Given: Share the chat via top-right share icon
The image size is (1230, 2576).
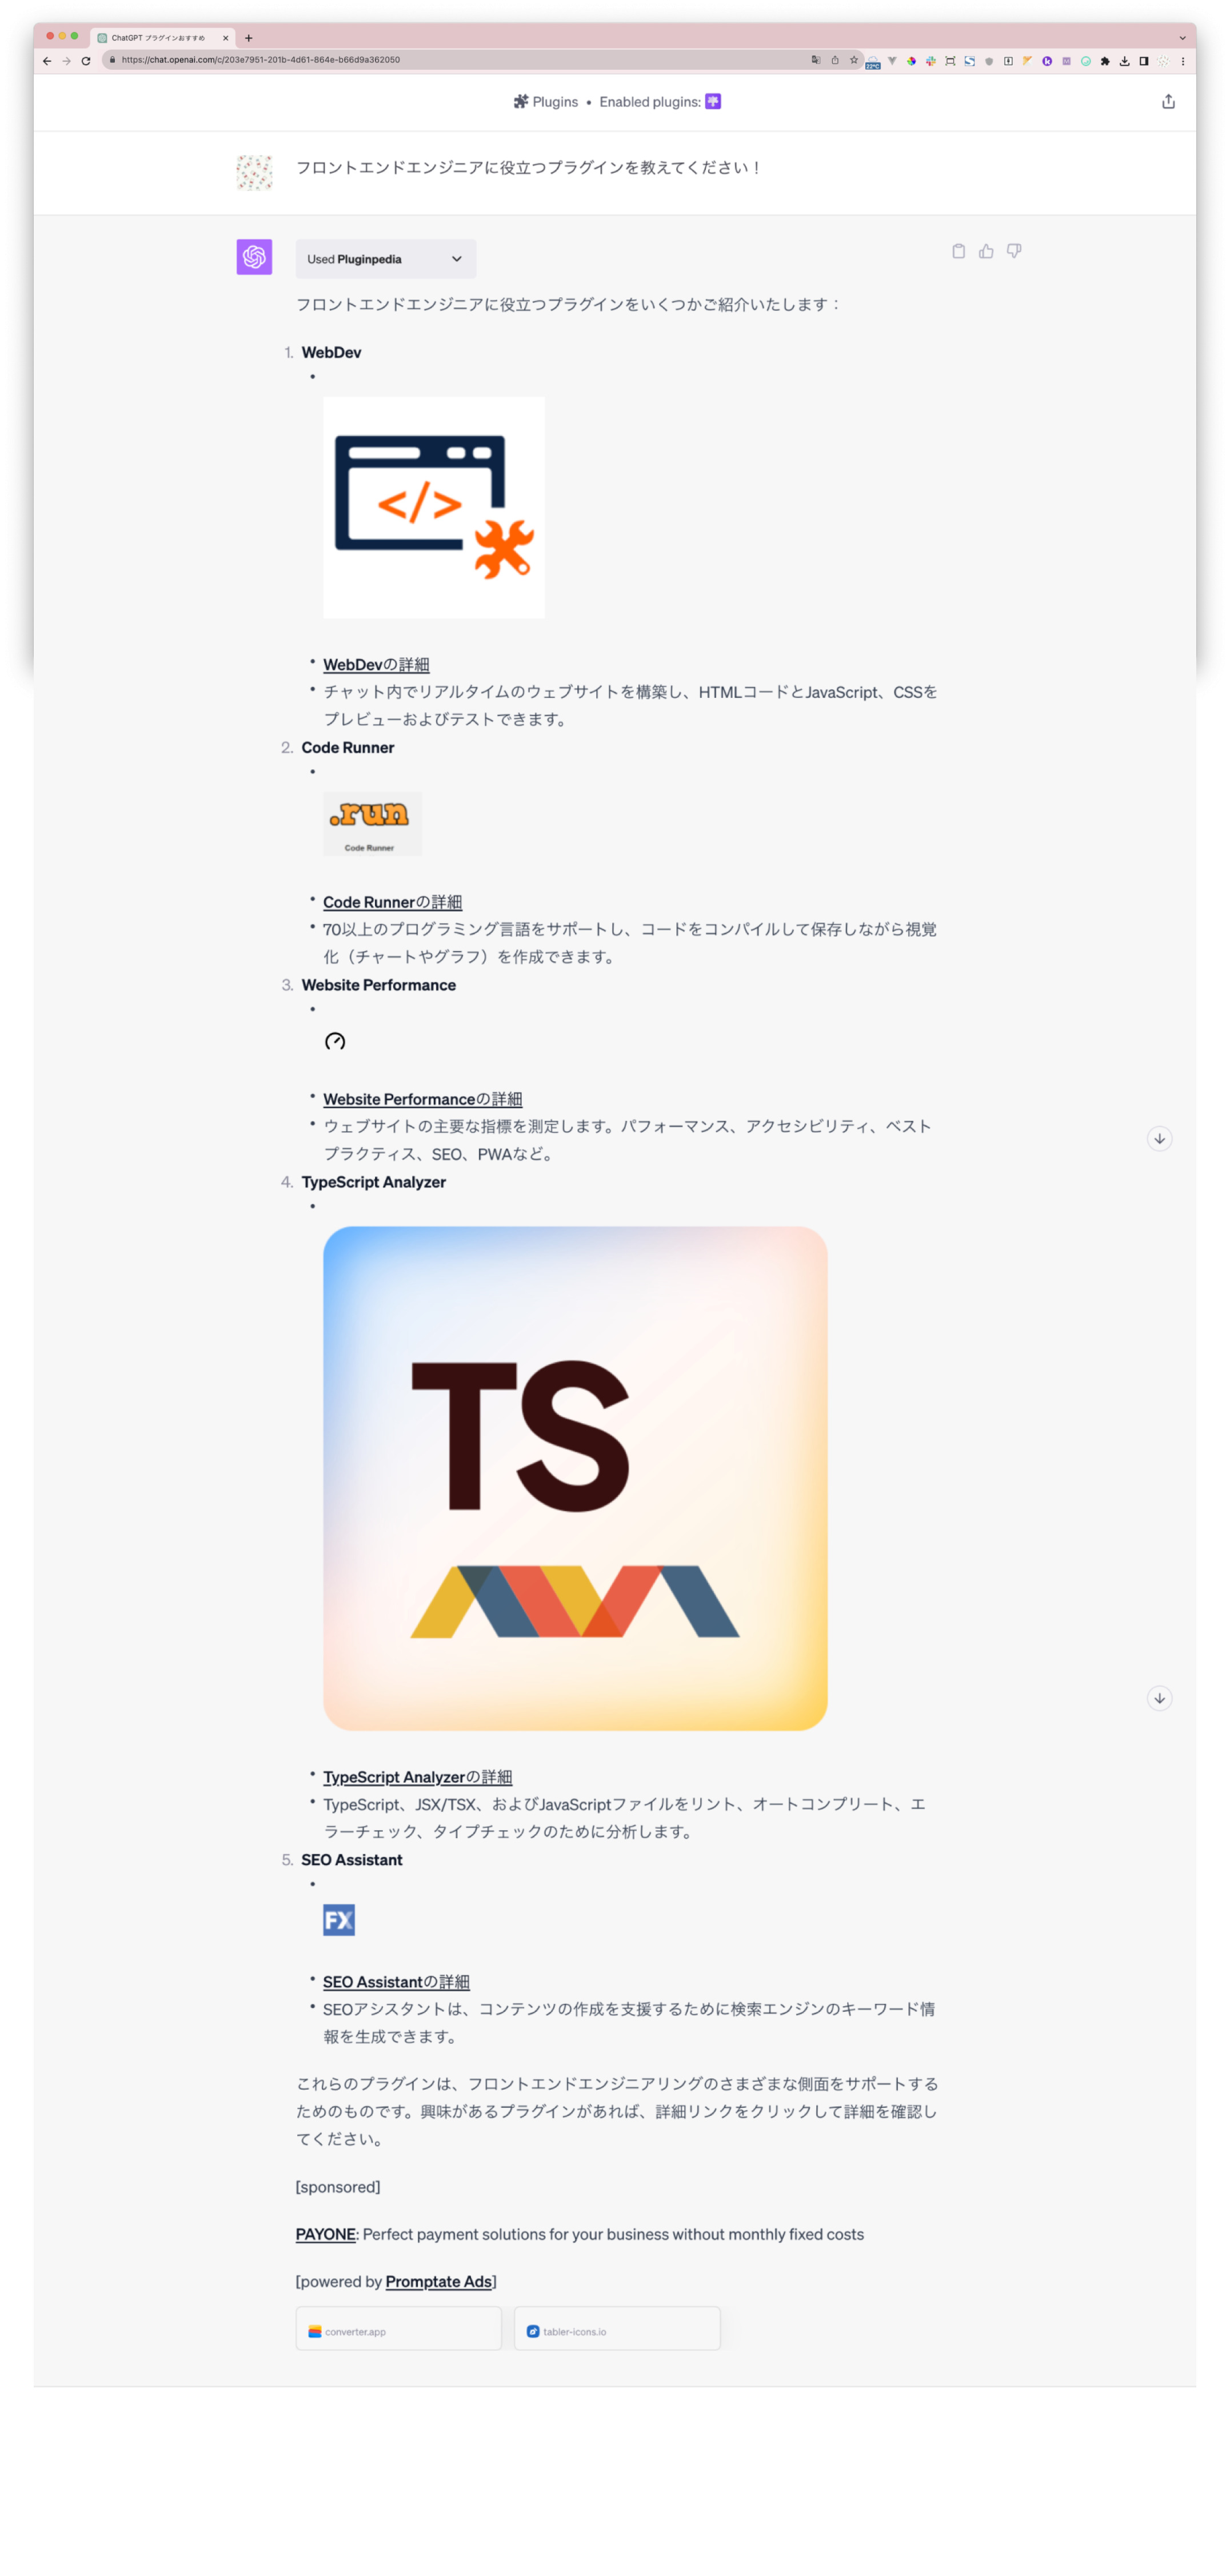Looking at the screenshot, I should click(1168, 101).
